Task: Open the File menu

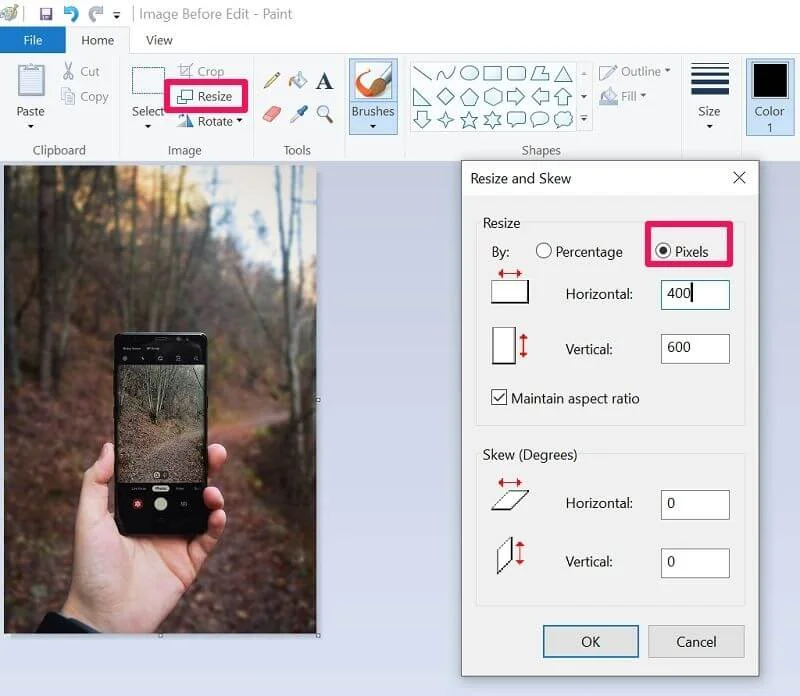Action: pyautogui.click(x=33, y=40)
